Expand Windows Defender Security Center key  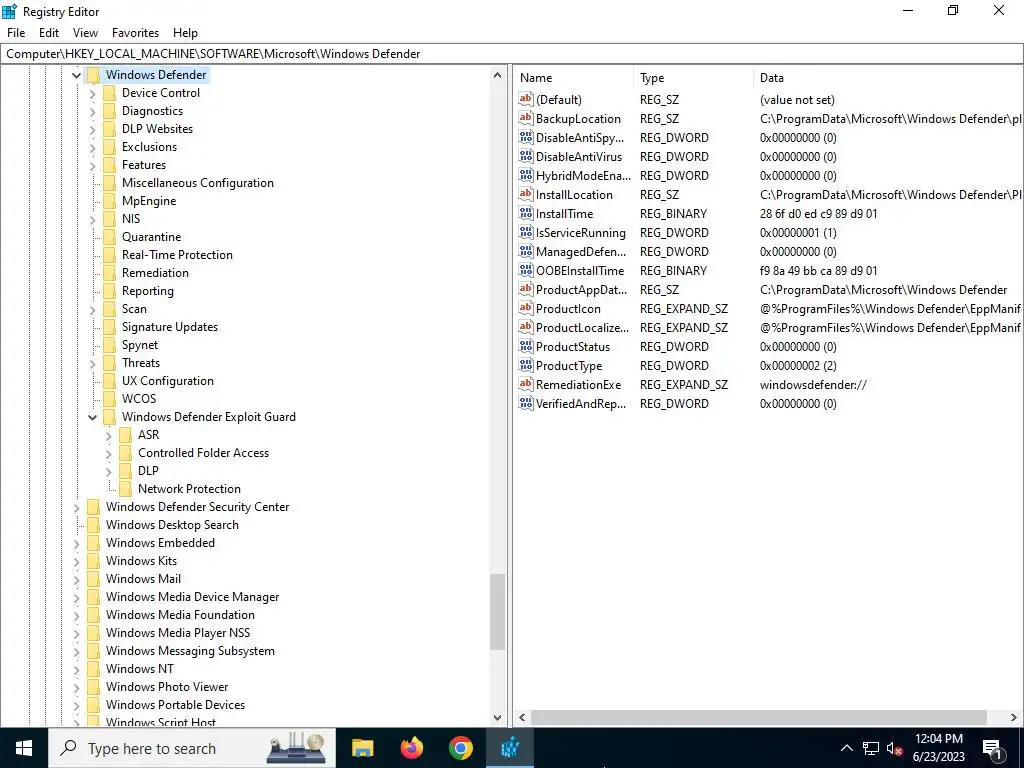pos(76,507)
